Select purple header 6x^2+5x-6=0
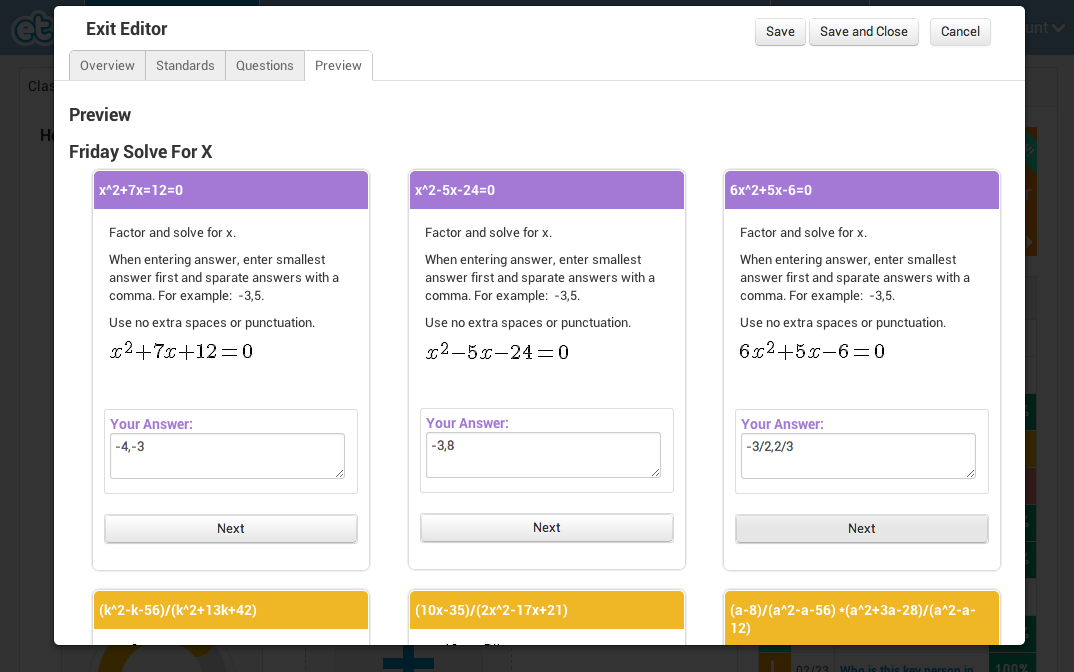1074x672 pixels. [x=862, y=190]
